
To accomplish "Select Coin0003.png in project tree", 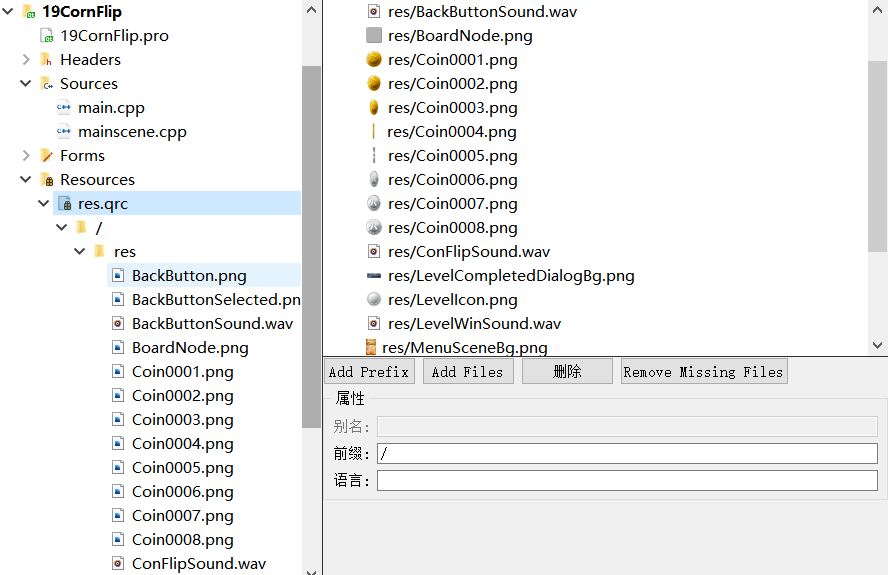I will pyautogui.click(x=182, y=419).
